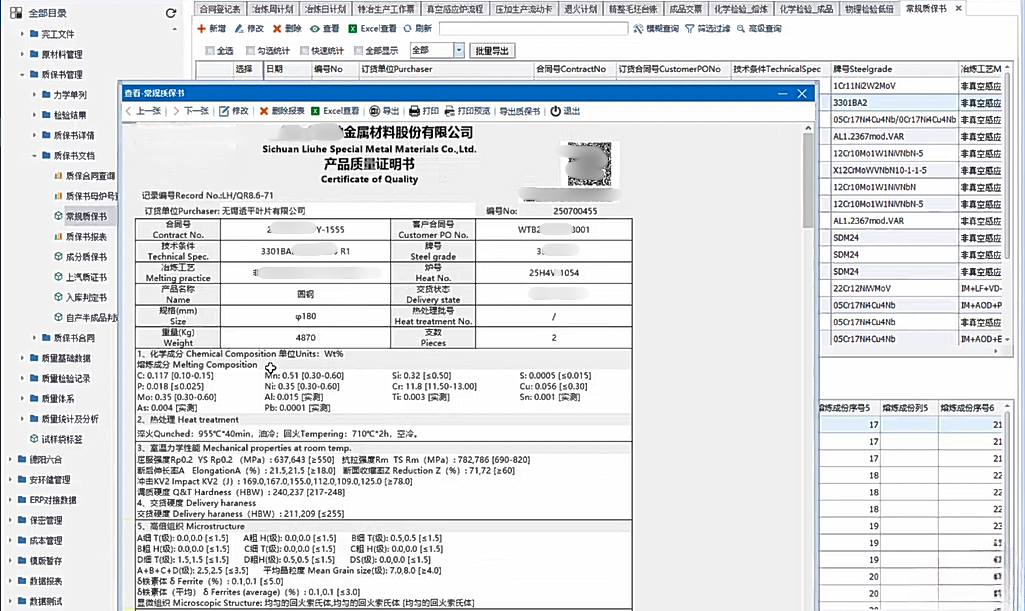Click the 打印 printer icon
This screenshot has width=1025, height=611.
(414, 111)
